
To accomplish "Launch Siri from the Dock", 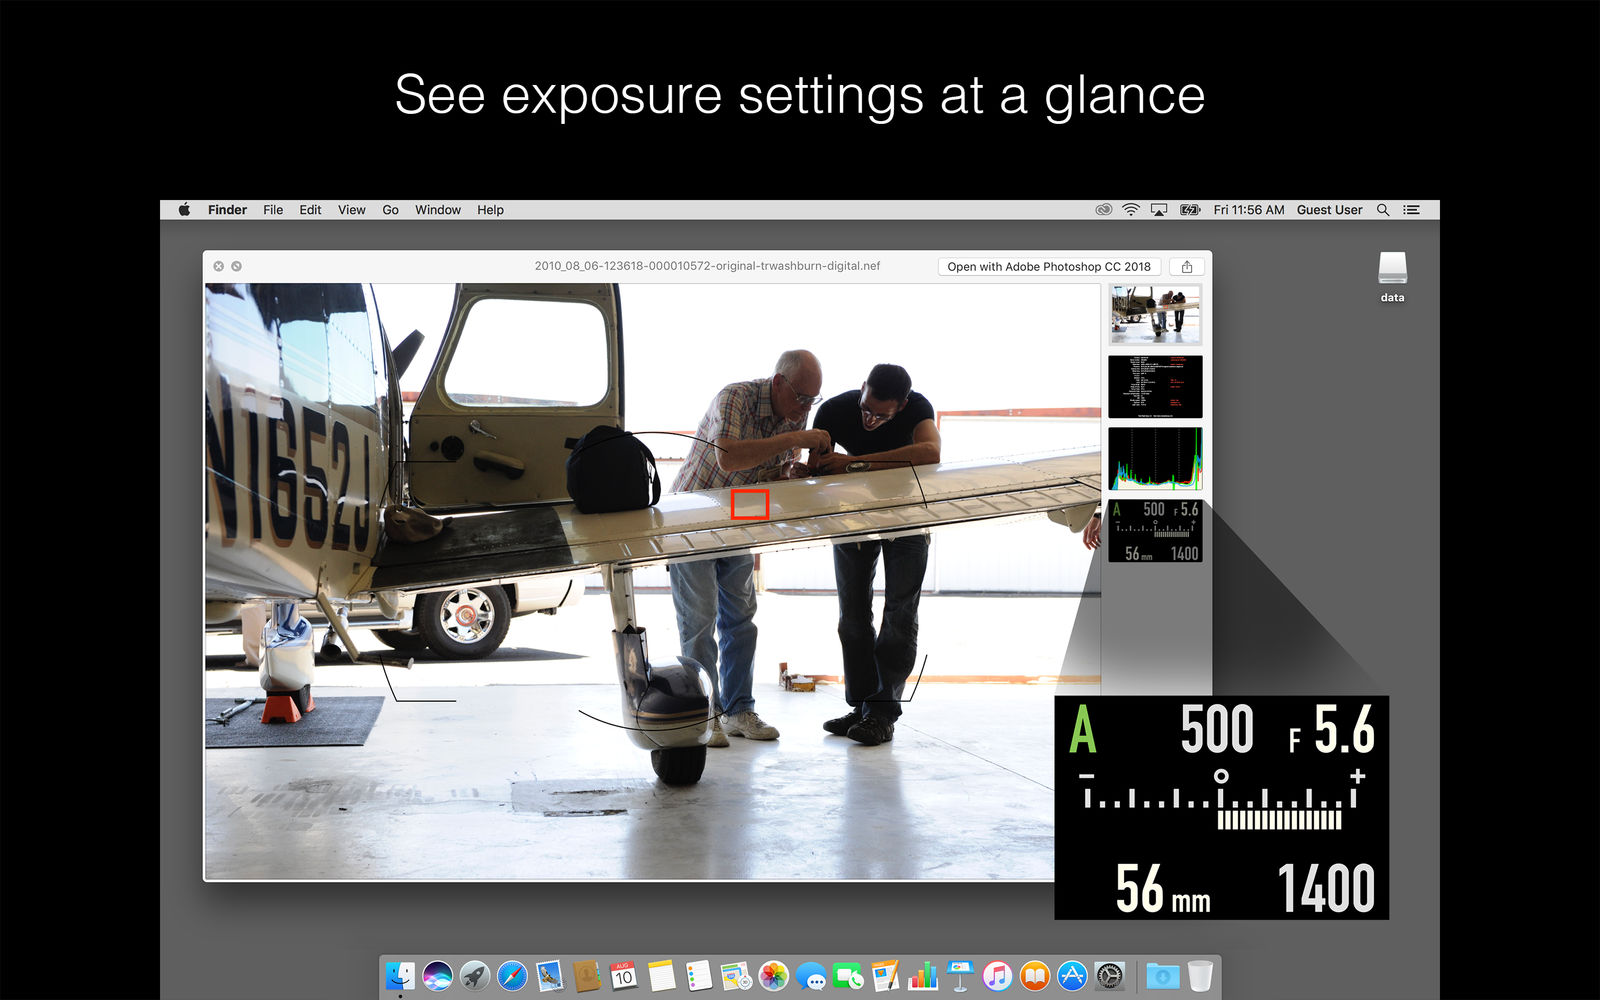I will pos(437,975).
